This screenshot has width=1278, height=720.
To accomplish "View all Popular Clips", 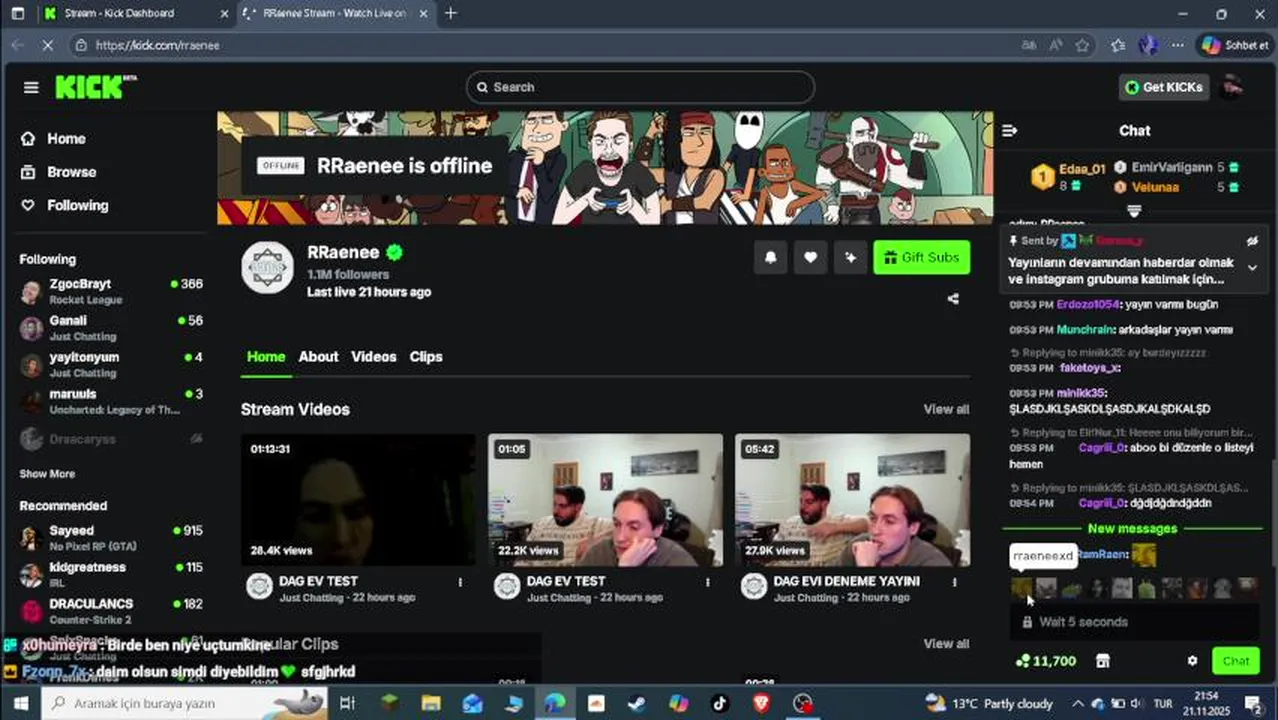I will 946,644.
